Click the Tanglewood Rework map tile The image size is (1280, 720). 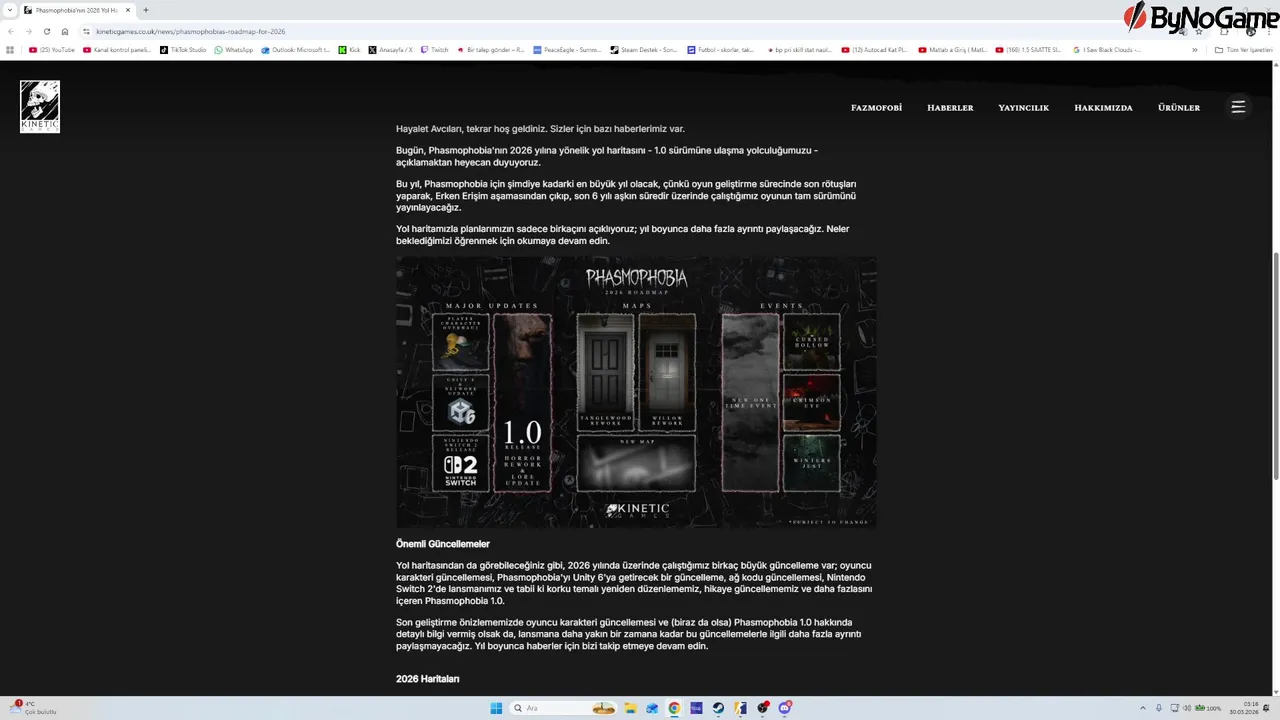(605, 372)
